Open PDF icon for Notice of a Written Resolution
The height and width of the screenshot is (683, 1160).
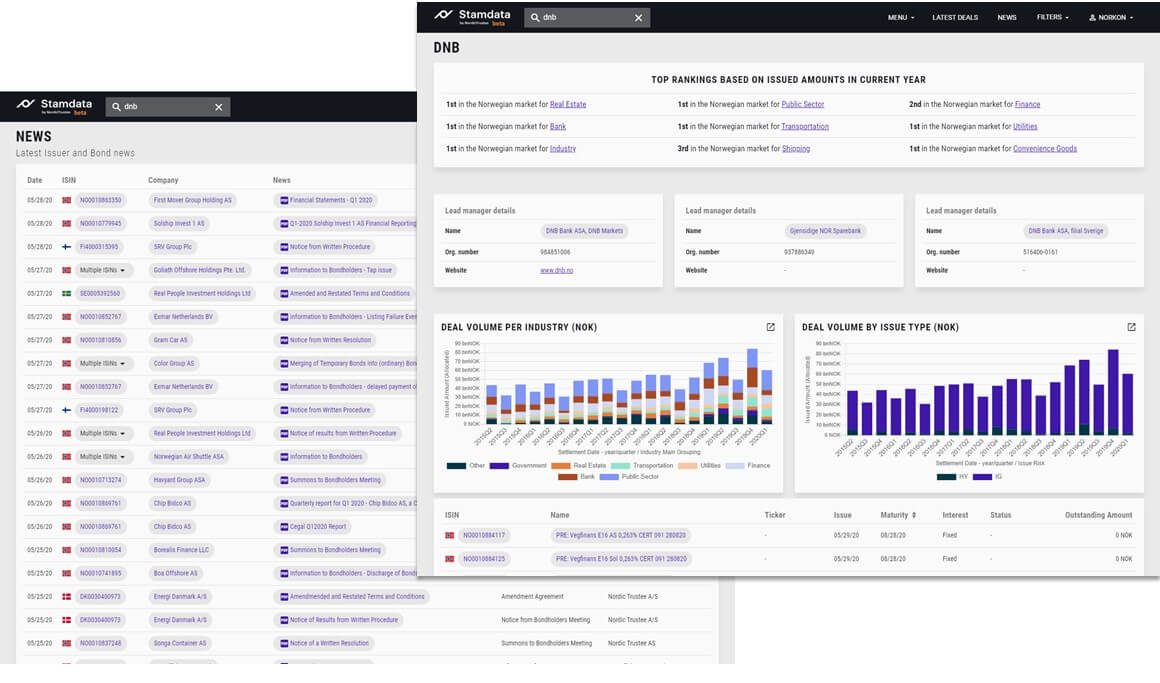click(x=284, y=644)
